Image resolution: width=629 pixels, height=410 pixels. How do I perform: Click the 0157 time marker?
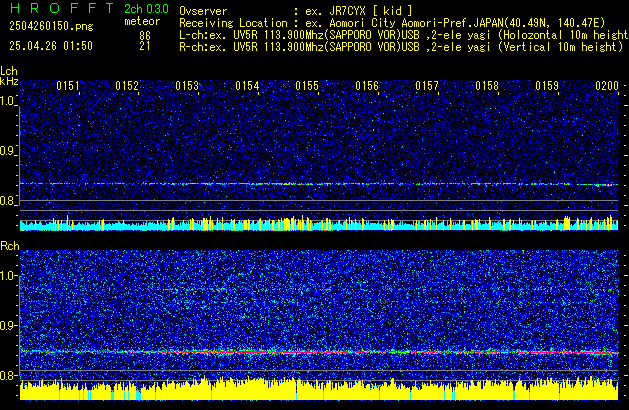coord(427,86)
